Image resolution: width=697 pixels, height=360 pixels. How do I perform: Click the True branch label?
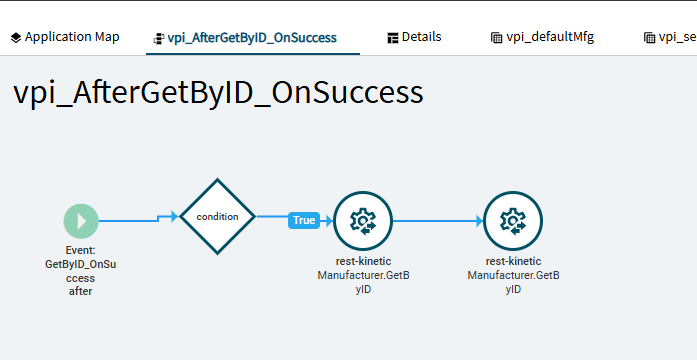pos(304,220)
